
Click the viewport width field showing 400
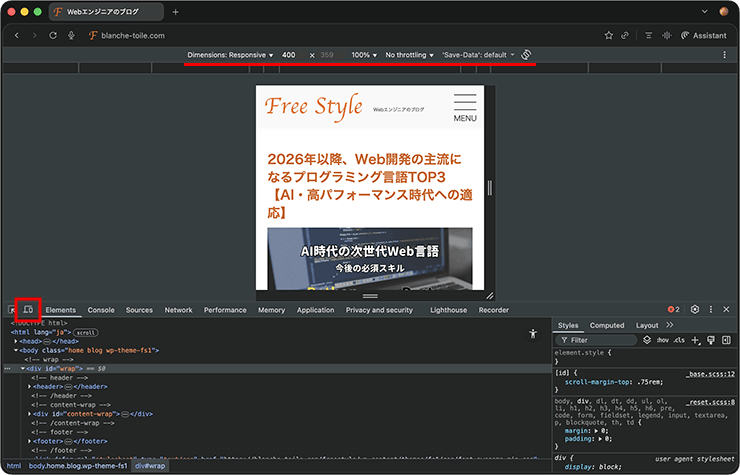(289, 55)
